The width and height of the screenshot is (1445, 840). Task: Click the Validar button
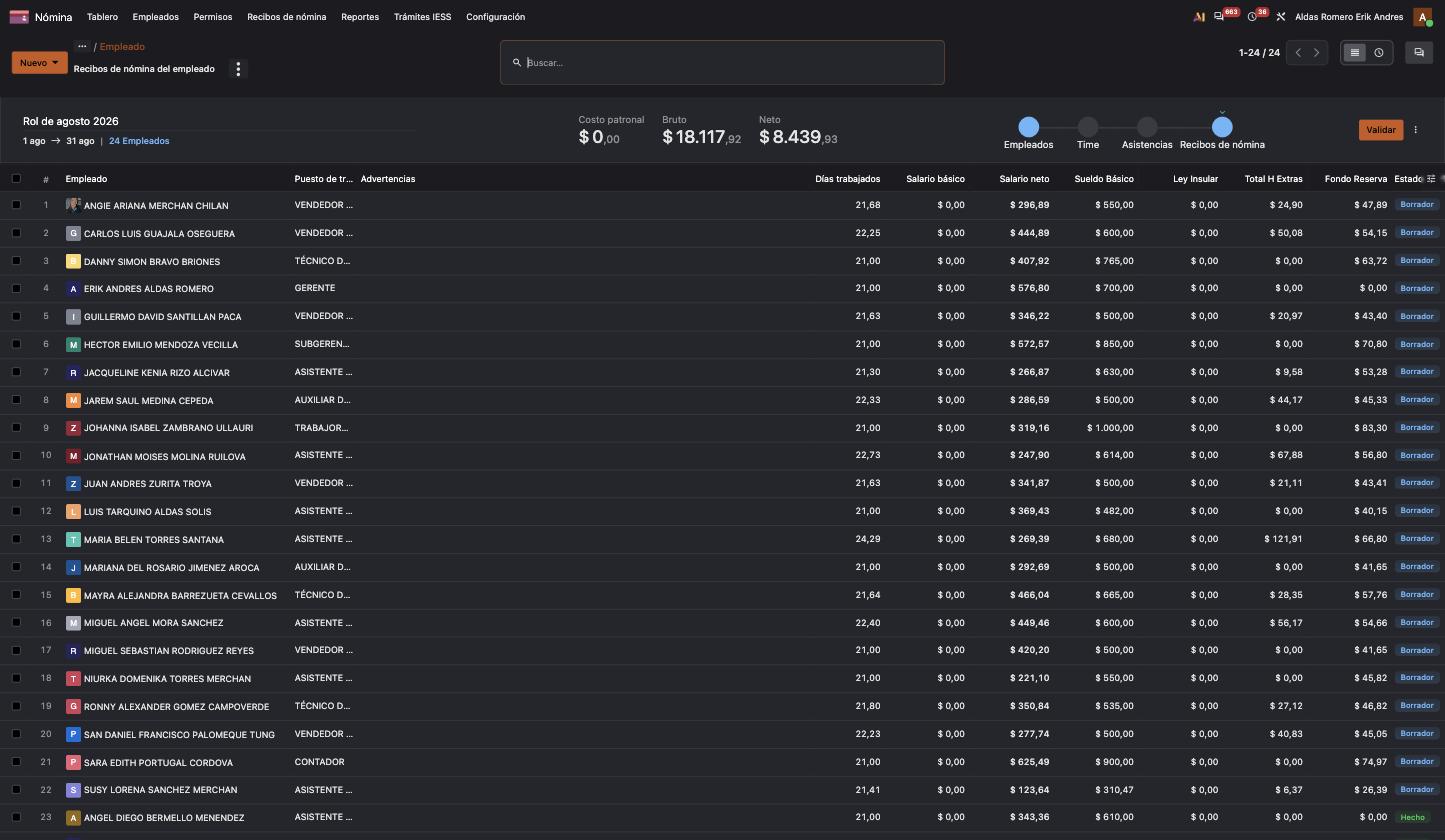(x=1380, y=130)
